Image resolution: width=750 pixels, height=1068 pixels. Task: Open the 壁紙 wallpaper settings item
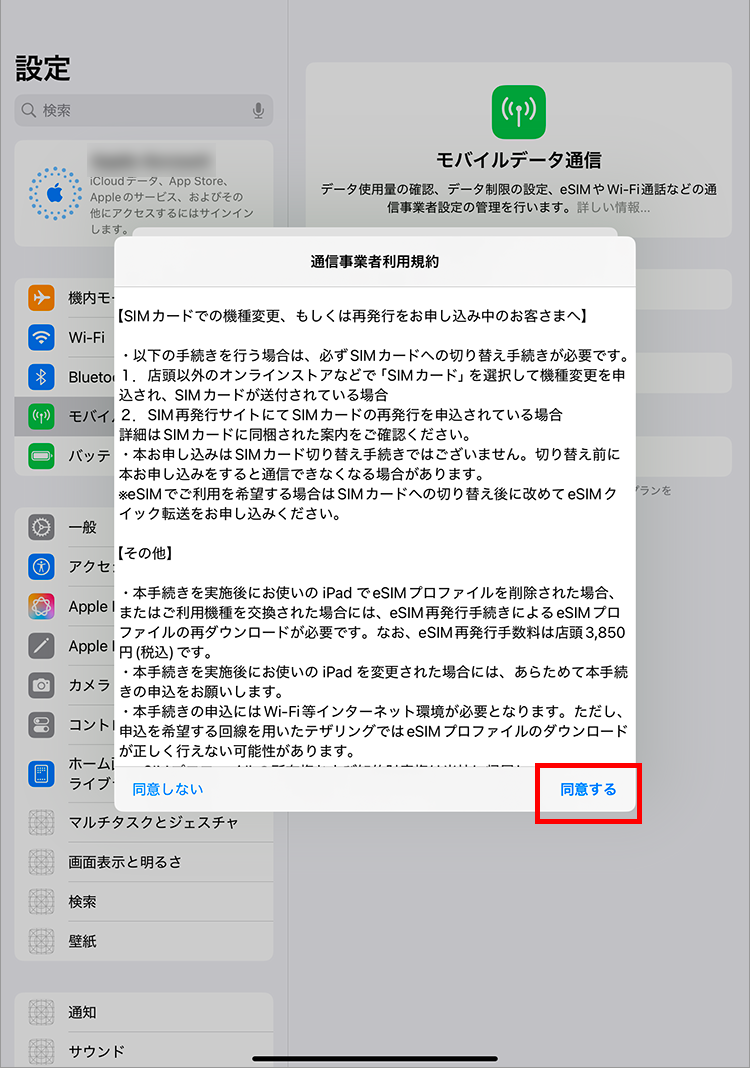[144, 941]
